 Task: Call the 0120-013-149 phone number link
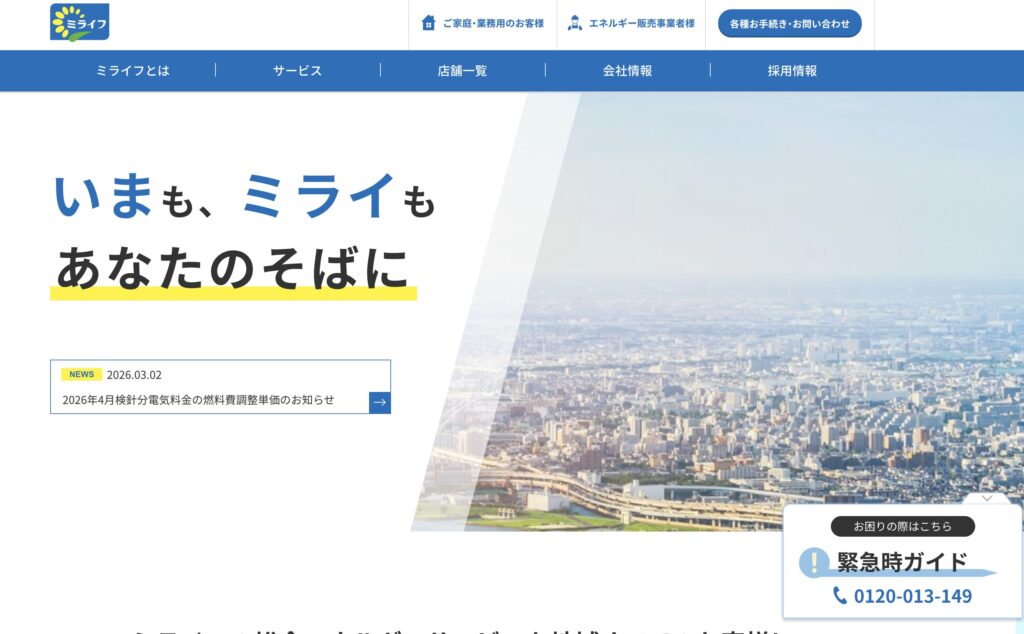(x=912, y=596)
